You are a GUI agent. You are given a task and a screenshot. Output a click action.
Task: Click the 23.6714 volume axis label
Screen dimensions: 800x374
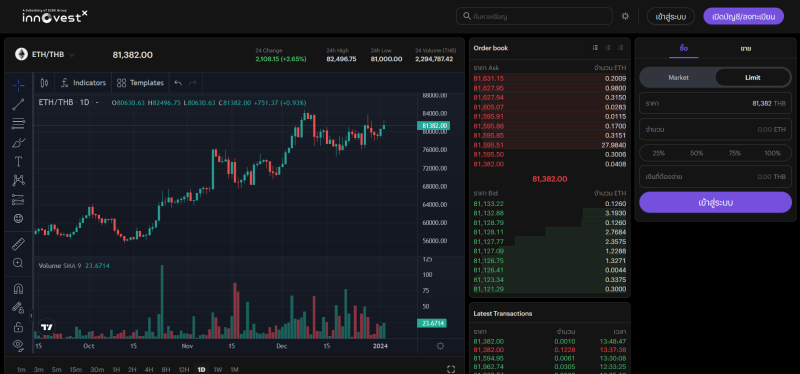pyautogui.click(x=432, y=323)
